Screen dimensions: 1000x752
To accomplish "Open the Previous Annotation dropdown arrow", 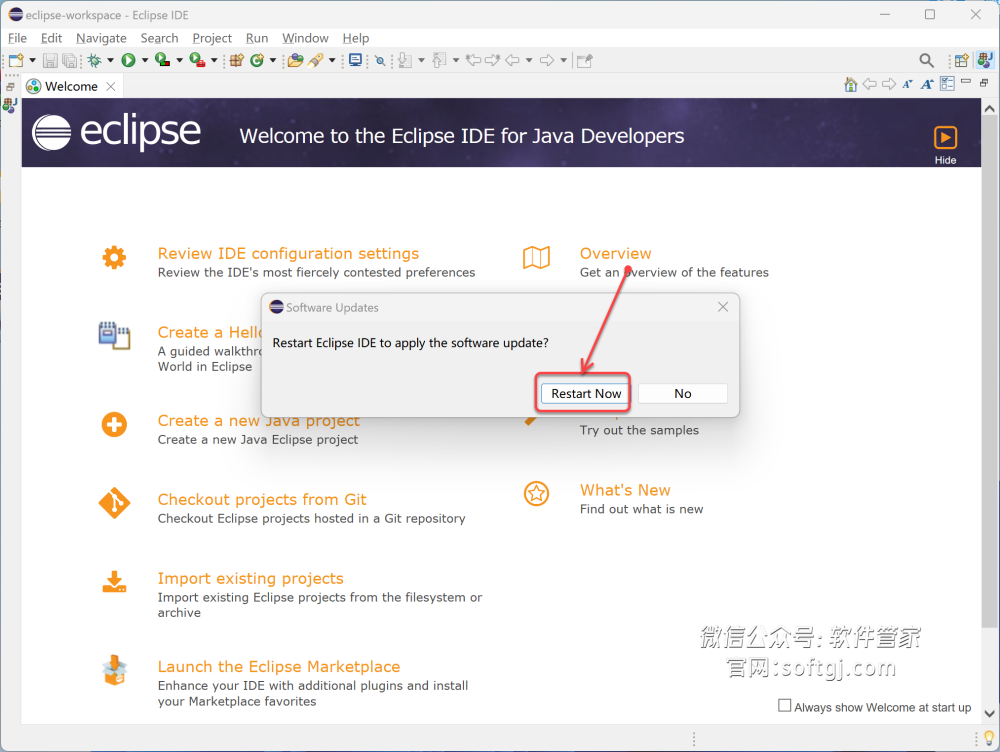I will pyautogui.click(x=455, y=61).
